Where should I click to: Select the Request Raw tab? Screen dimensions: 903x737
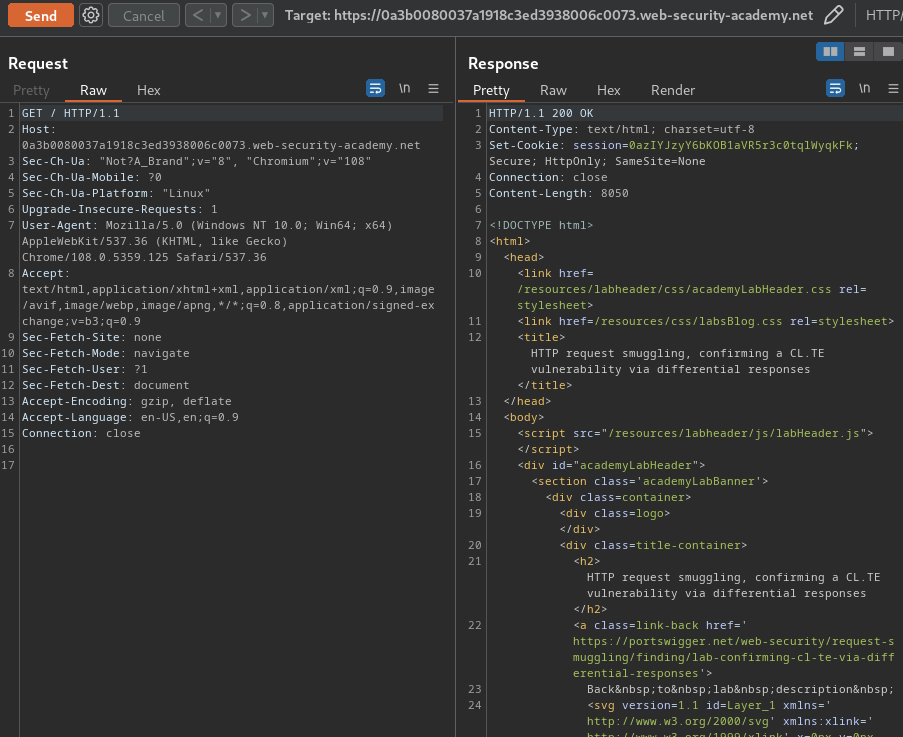[93, 90]
